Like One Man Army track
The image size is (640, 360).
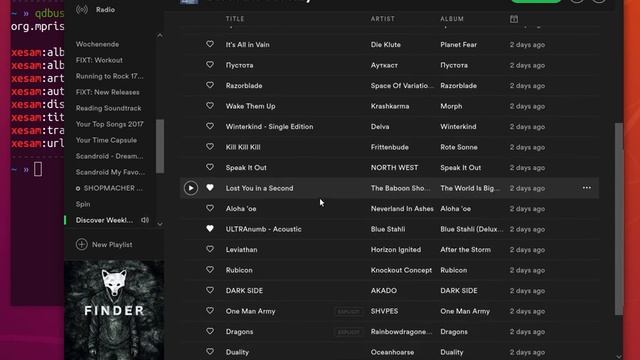(210, 311)
